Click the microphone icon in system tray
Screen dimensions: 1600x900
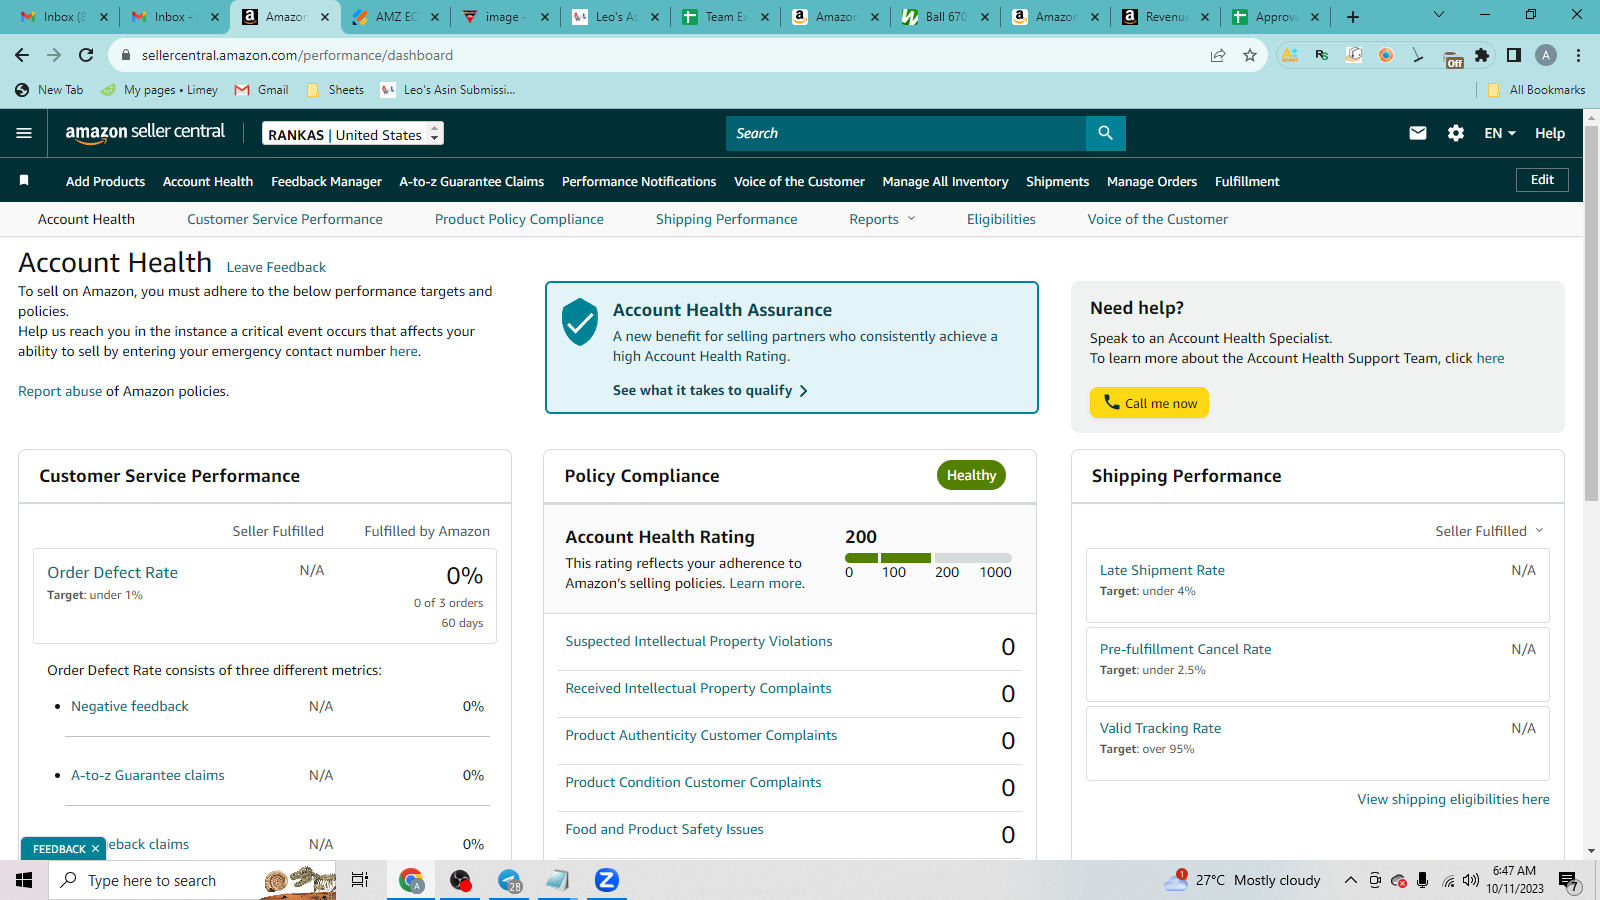1422,880
